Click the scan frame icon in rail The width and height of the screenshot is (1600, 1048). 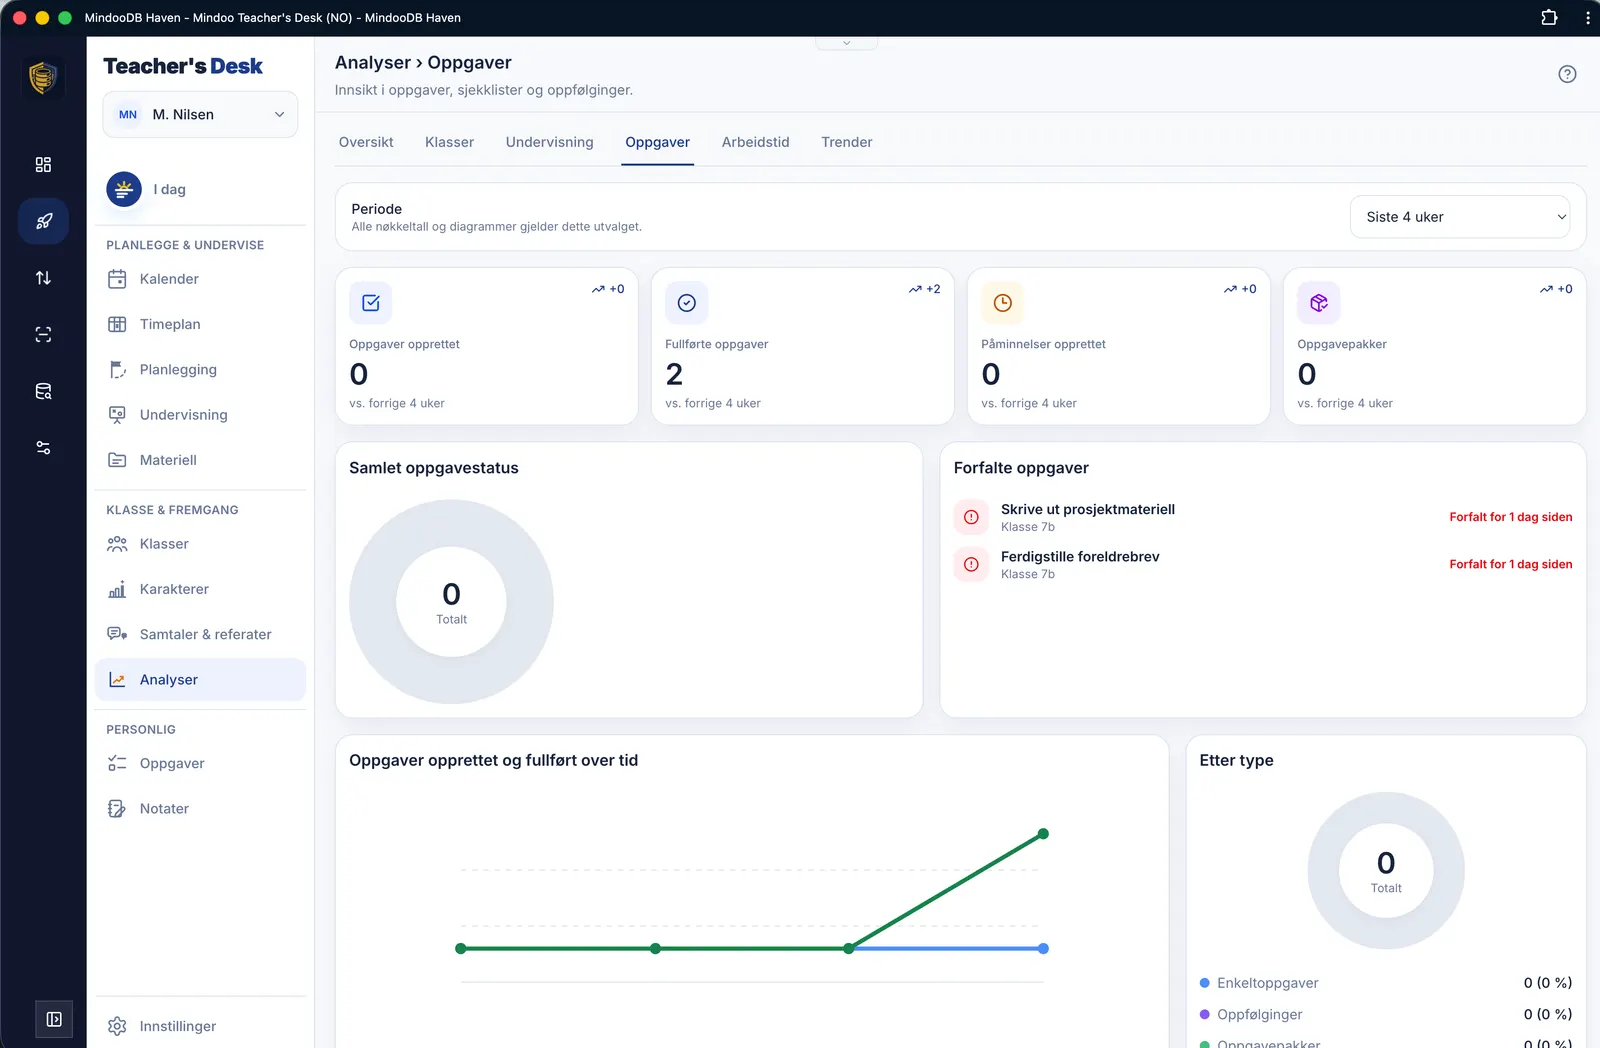point(43,335)
